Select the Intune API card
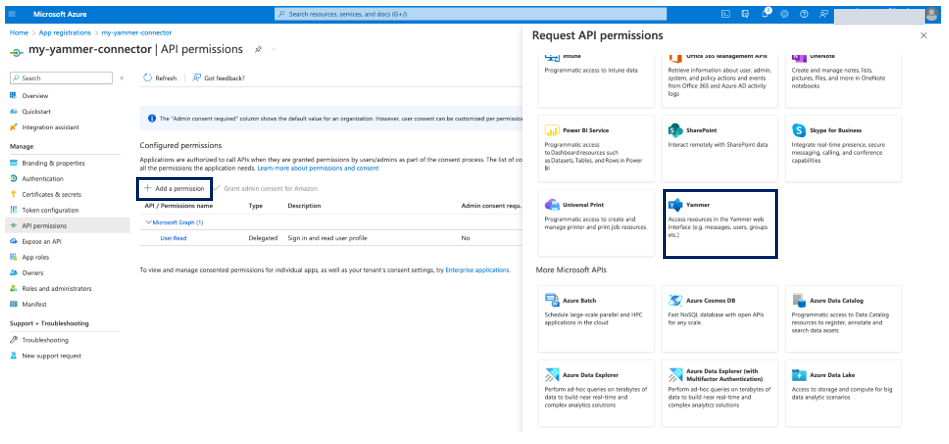949x444 pixels. 596,81
